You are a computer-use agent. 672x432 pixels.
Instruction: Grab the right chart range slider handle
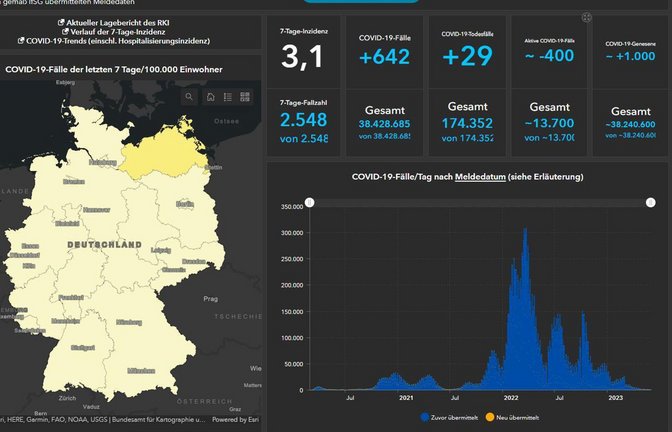(x=651, y=202)
